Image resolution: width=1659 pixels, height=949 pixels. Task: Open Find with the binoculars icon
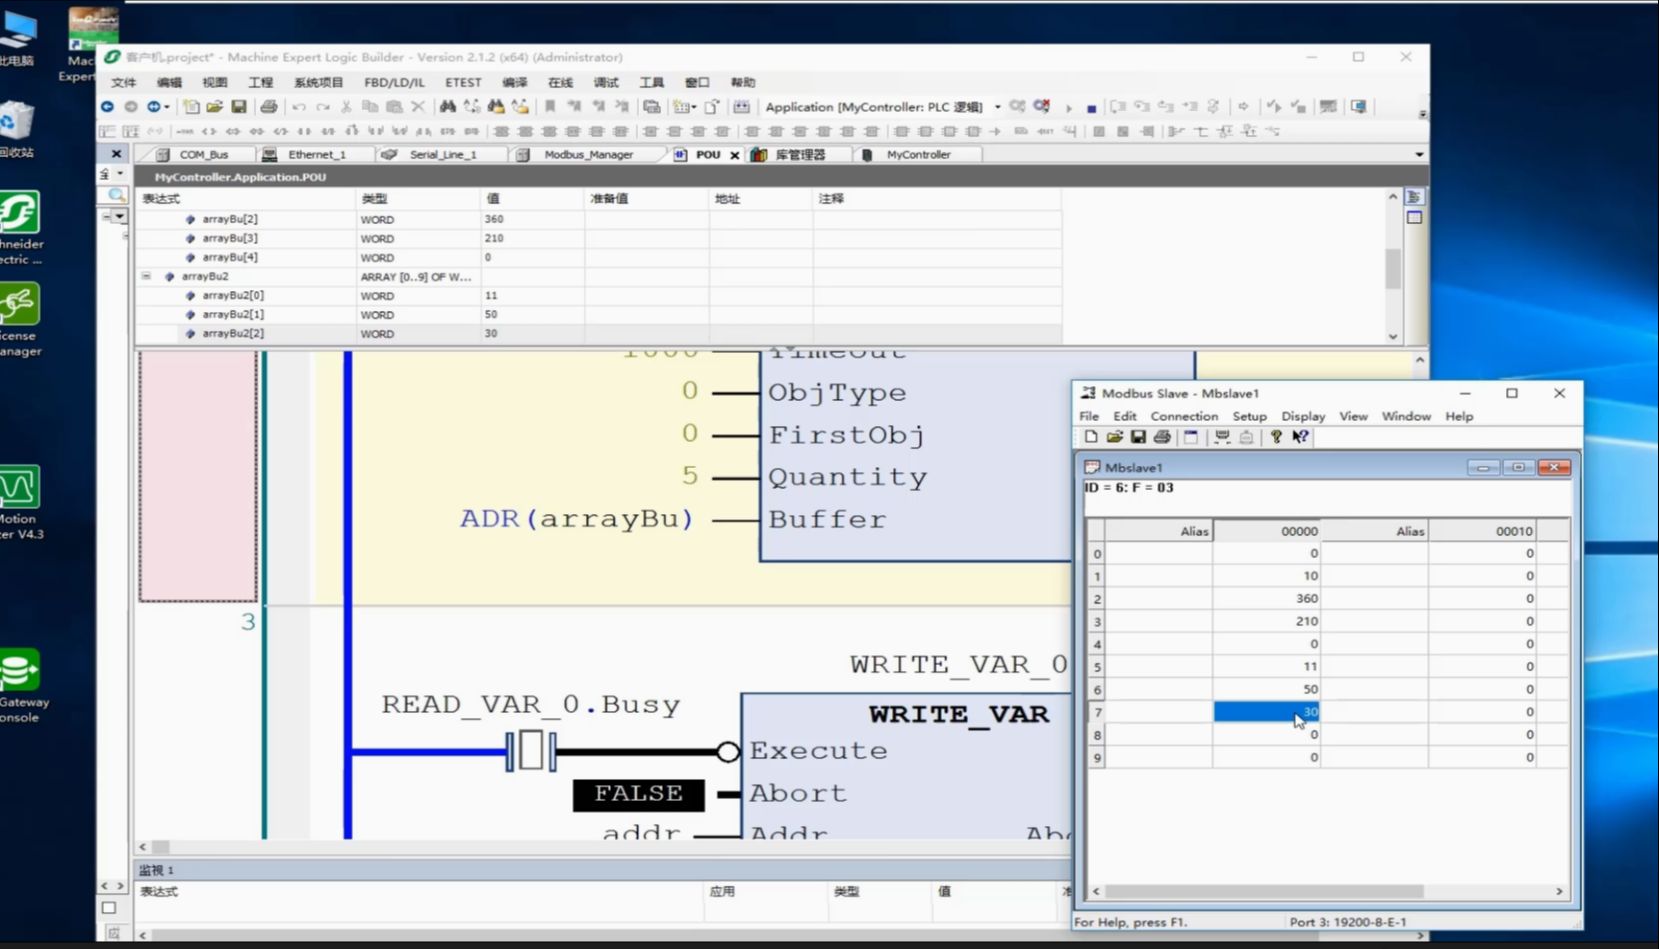pyautogui.click(x=447, y=106)
